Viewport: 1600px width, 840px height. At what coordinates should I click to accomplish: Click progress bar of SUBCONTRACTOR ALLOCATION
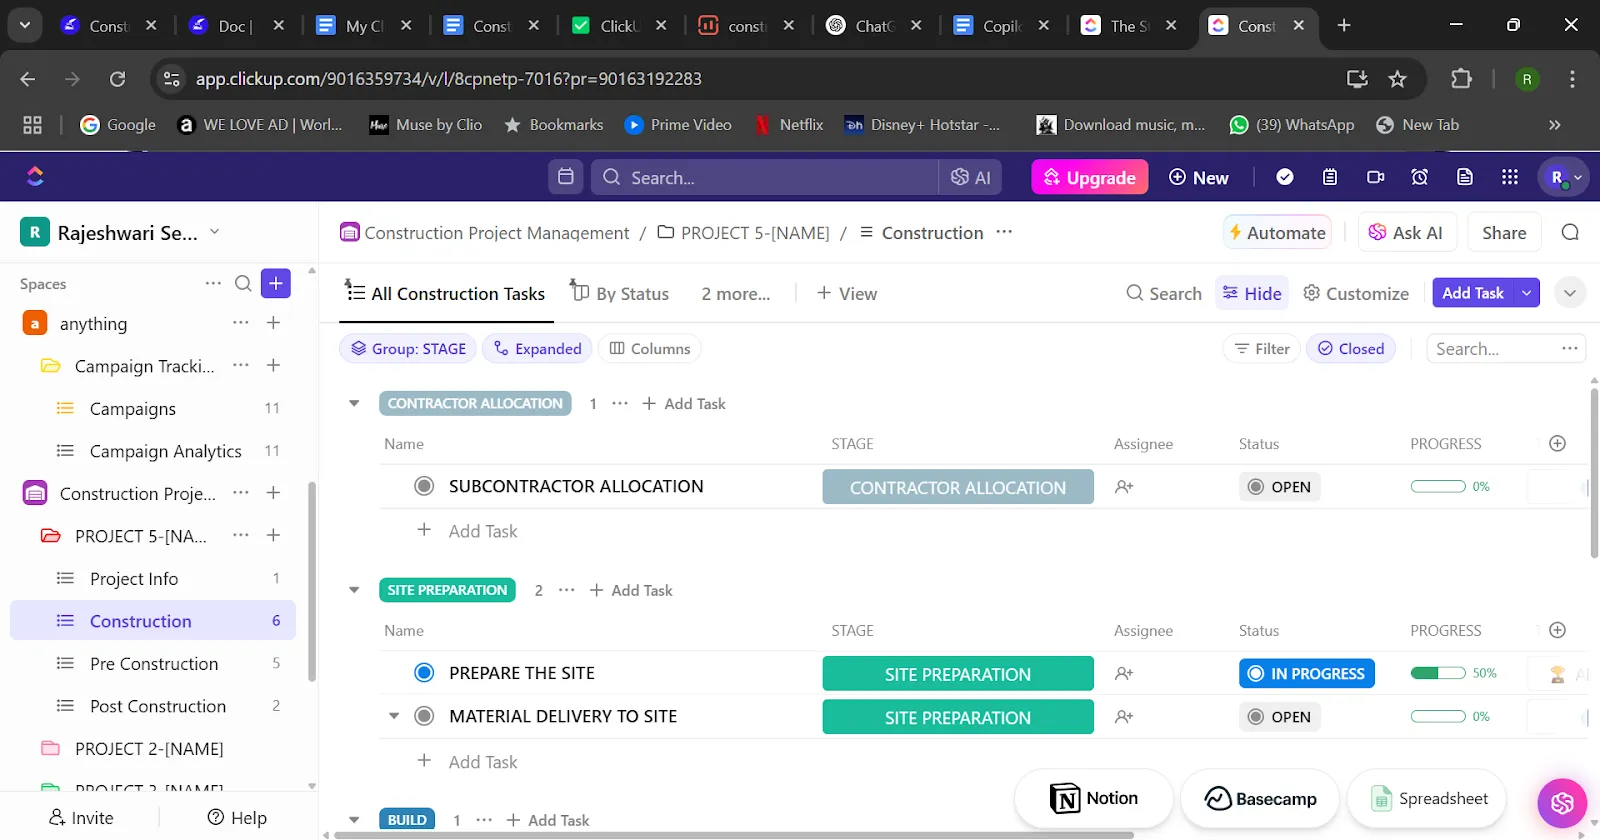coord(1438,486)
